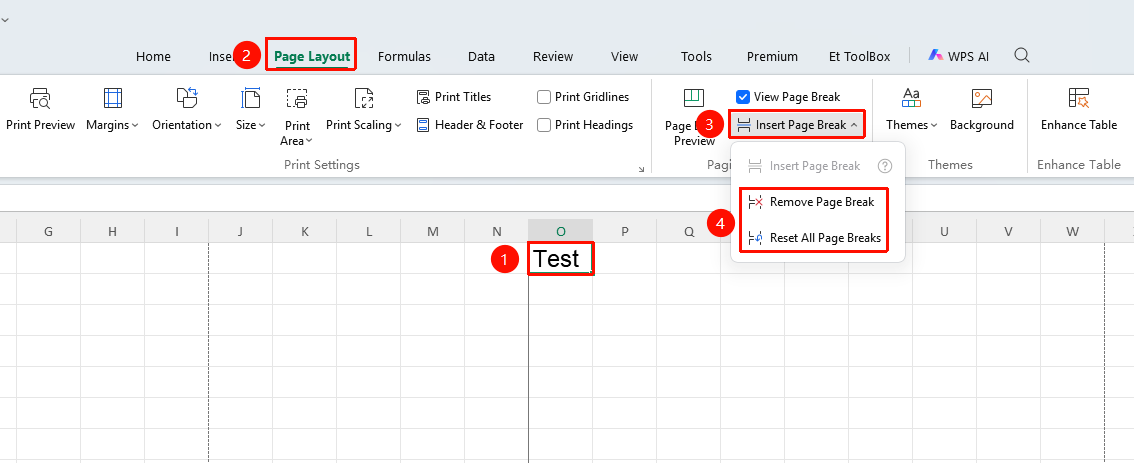
Task: Select column header N
Action: pos(496,232)
